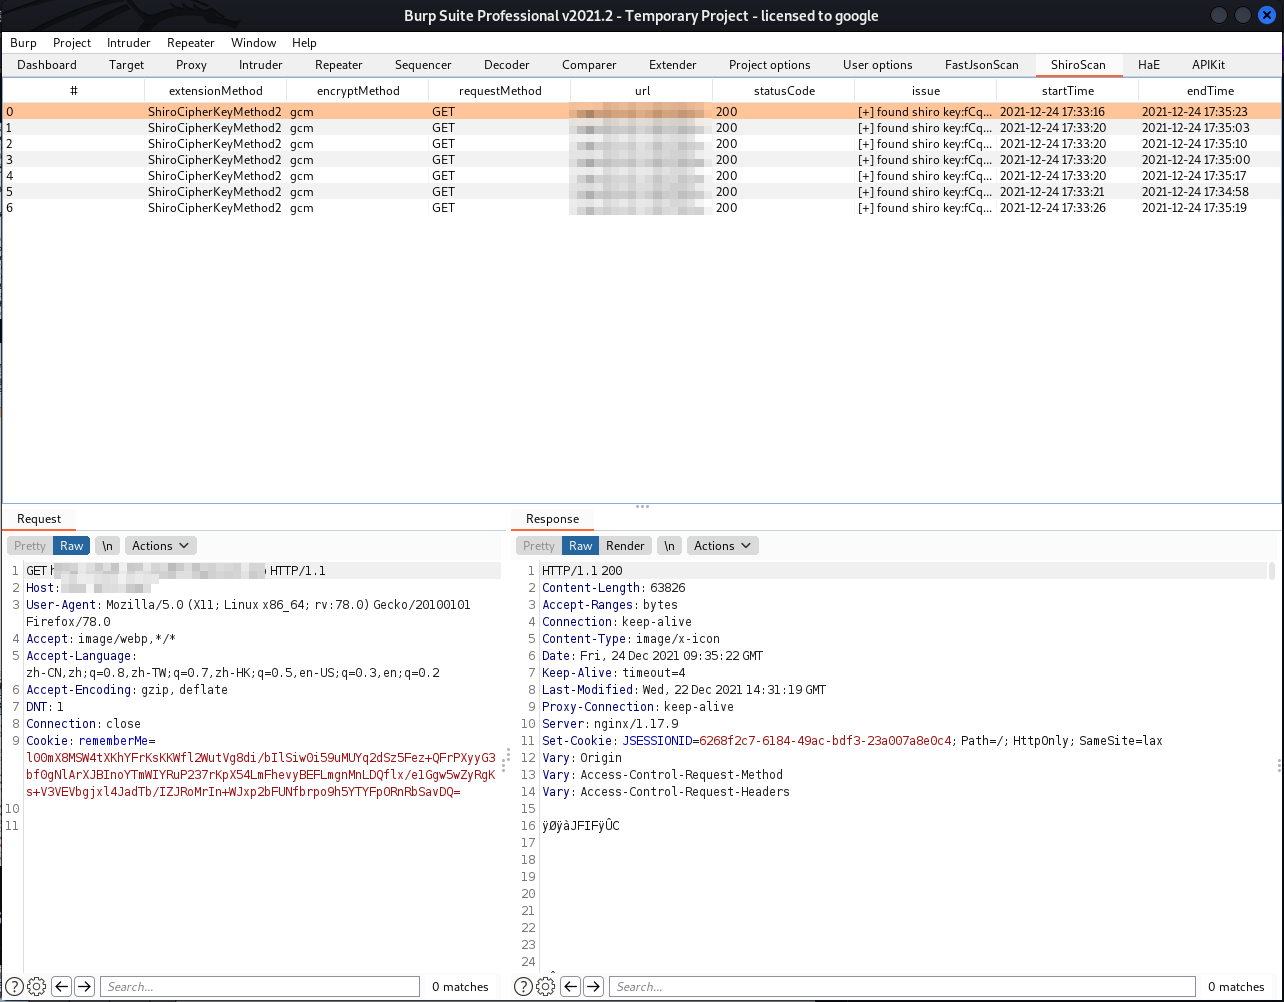Open the Project menu
This screenshot has height=1002, width=1284.
tap(72, 43)
